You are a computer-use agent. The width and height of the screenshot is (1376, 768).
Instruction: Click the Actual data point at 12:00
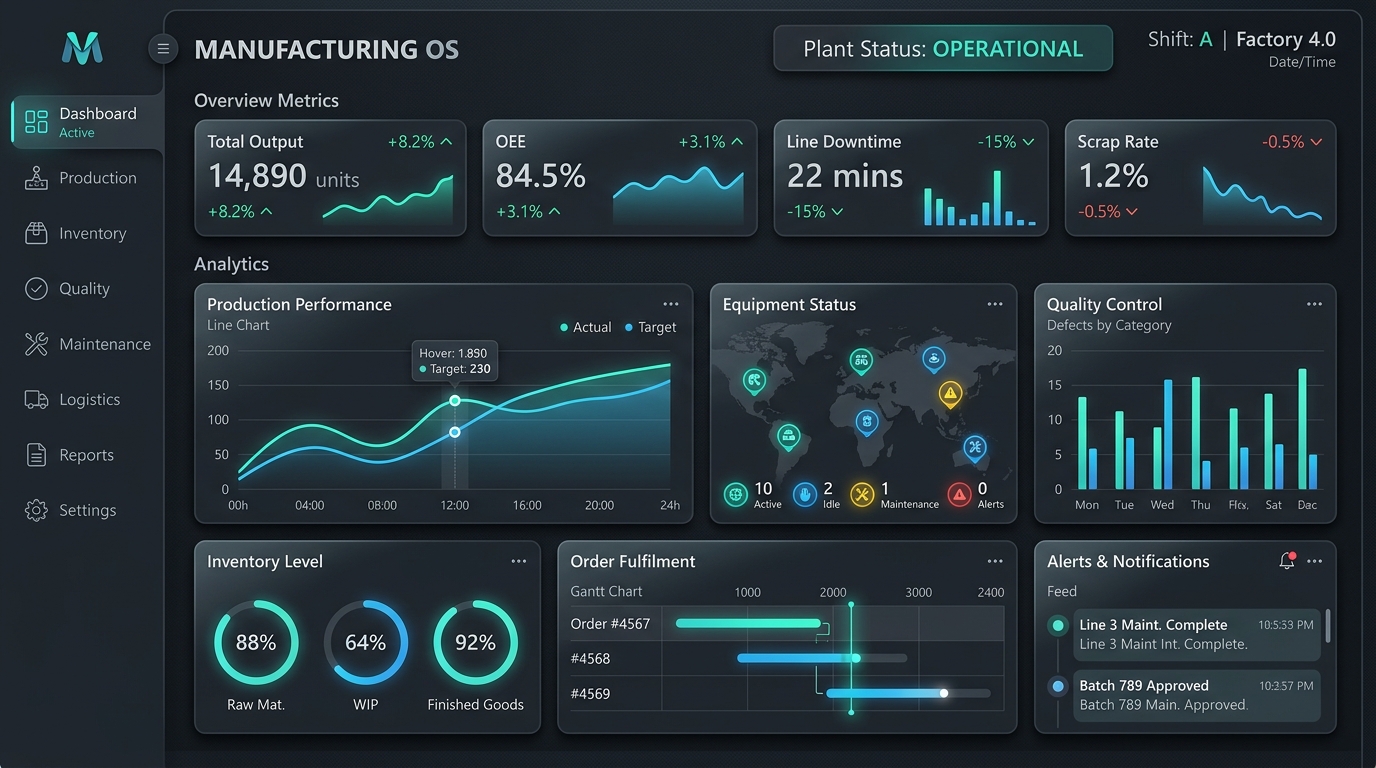[455, 400]
